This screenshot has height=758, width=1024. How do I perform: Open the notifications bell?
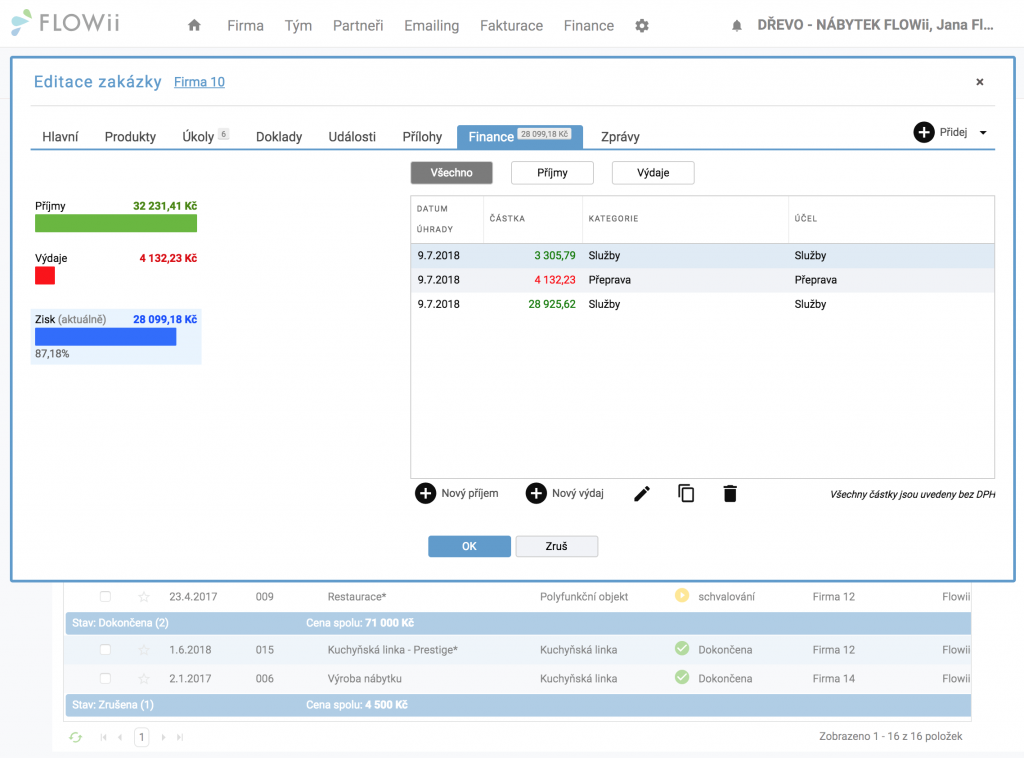737,25
